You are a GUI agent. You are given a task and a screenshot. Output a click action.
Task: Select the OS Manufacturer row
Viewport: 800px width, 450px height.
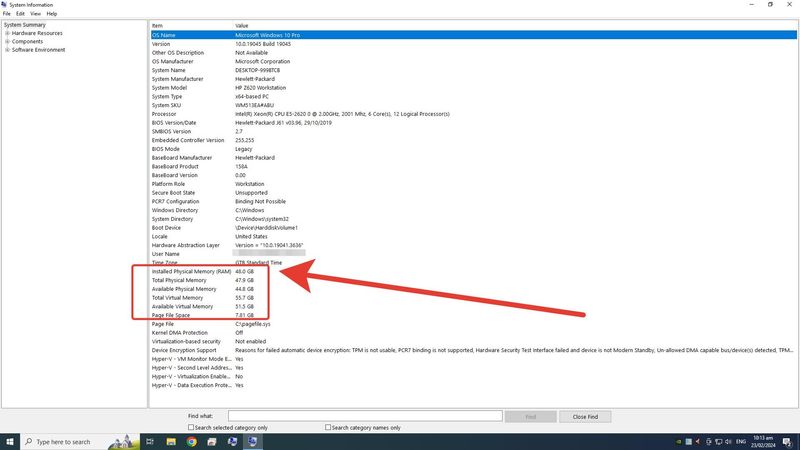point(473,61)
